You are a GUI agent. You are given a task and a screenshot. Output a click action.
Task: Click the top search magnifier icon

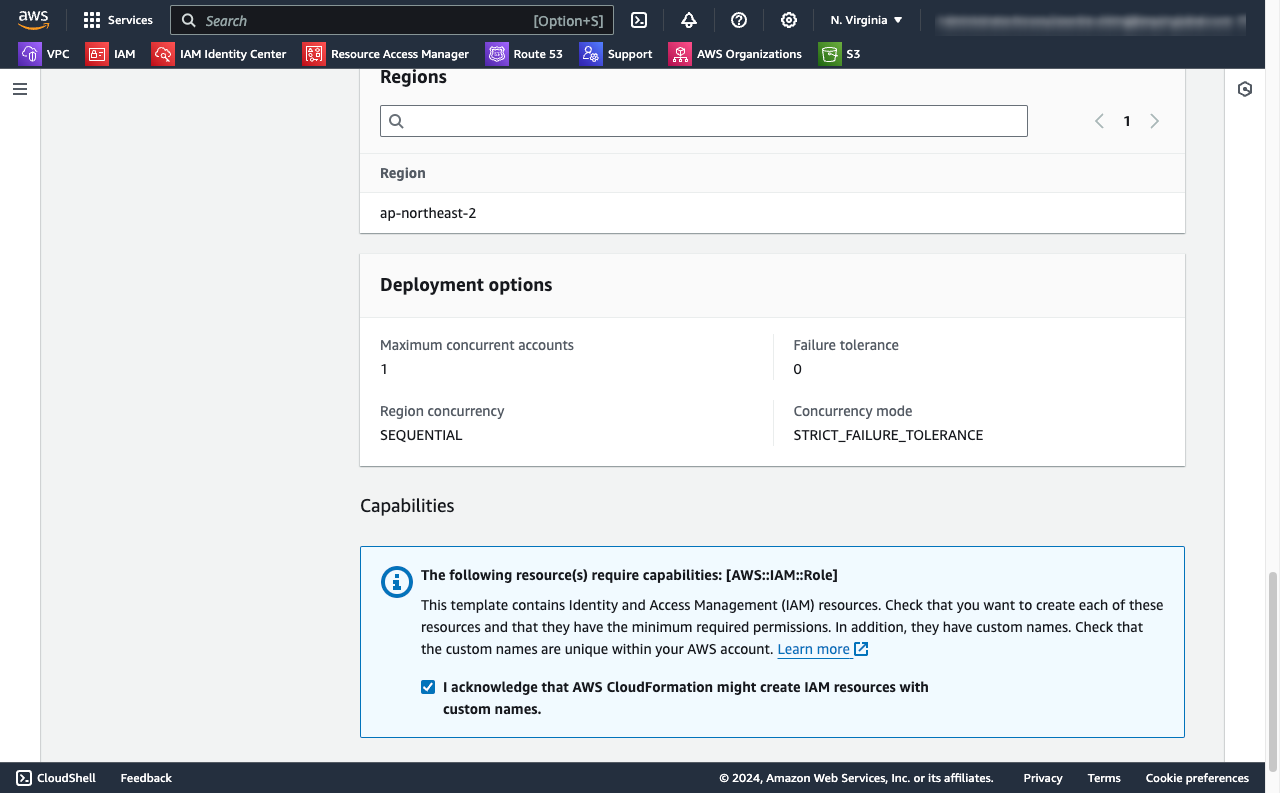188,20
